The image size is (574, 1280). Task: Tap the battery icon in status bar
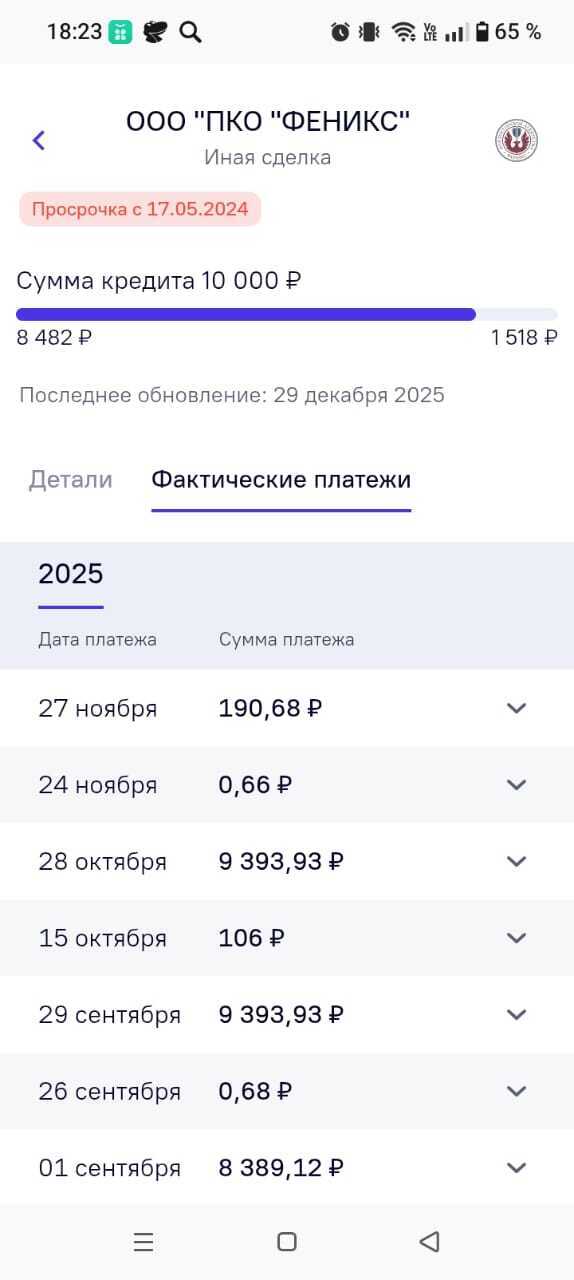tap(483, 32)
